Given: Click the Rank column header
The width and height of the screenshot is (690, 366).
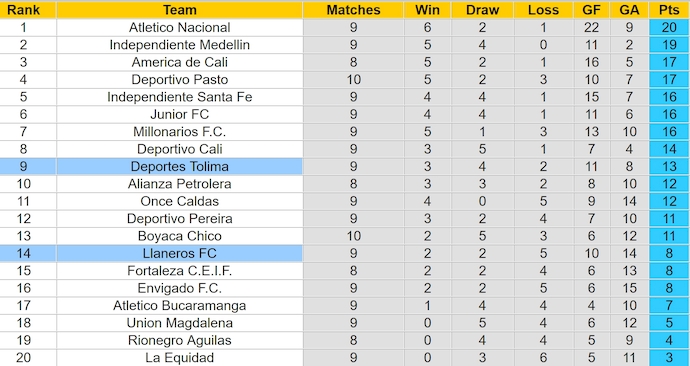Looking at the screenshot, I should click(x=23, y=10).
